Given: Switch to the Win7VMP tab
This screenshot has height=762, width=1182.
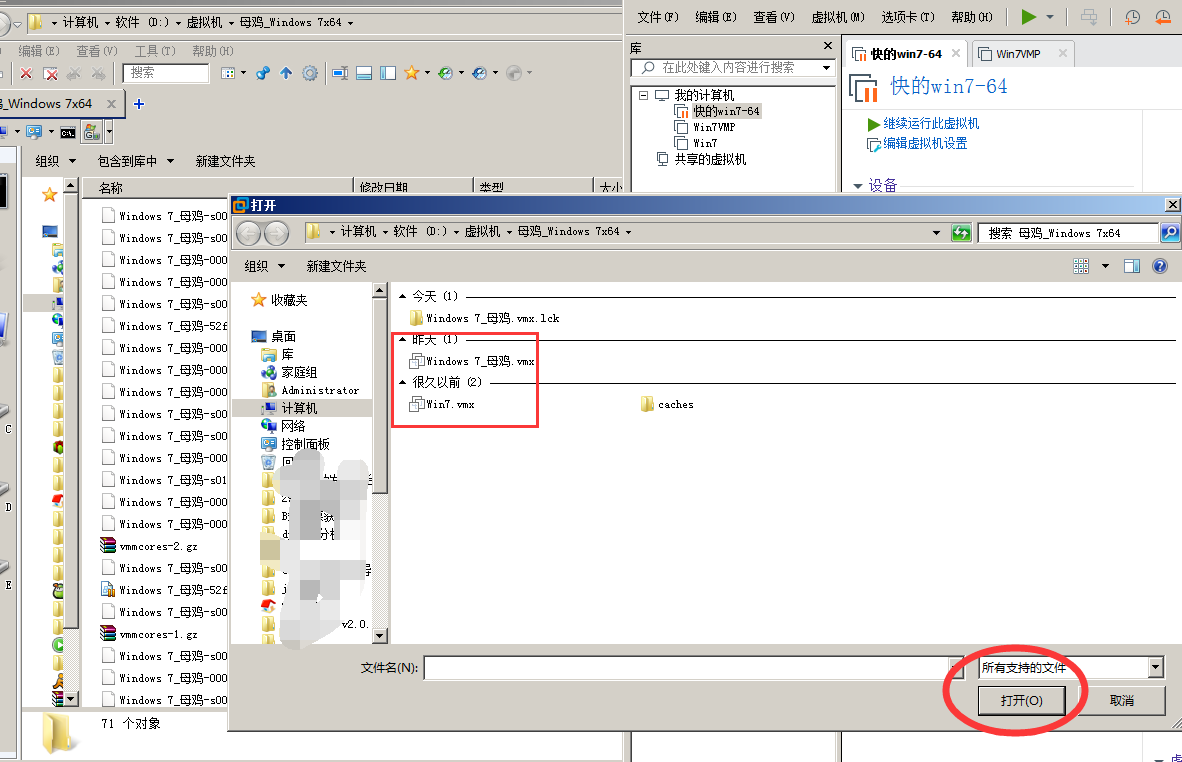Looking at the screenshot, I should click(x=1019, y=54).
